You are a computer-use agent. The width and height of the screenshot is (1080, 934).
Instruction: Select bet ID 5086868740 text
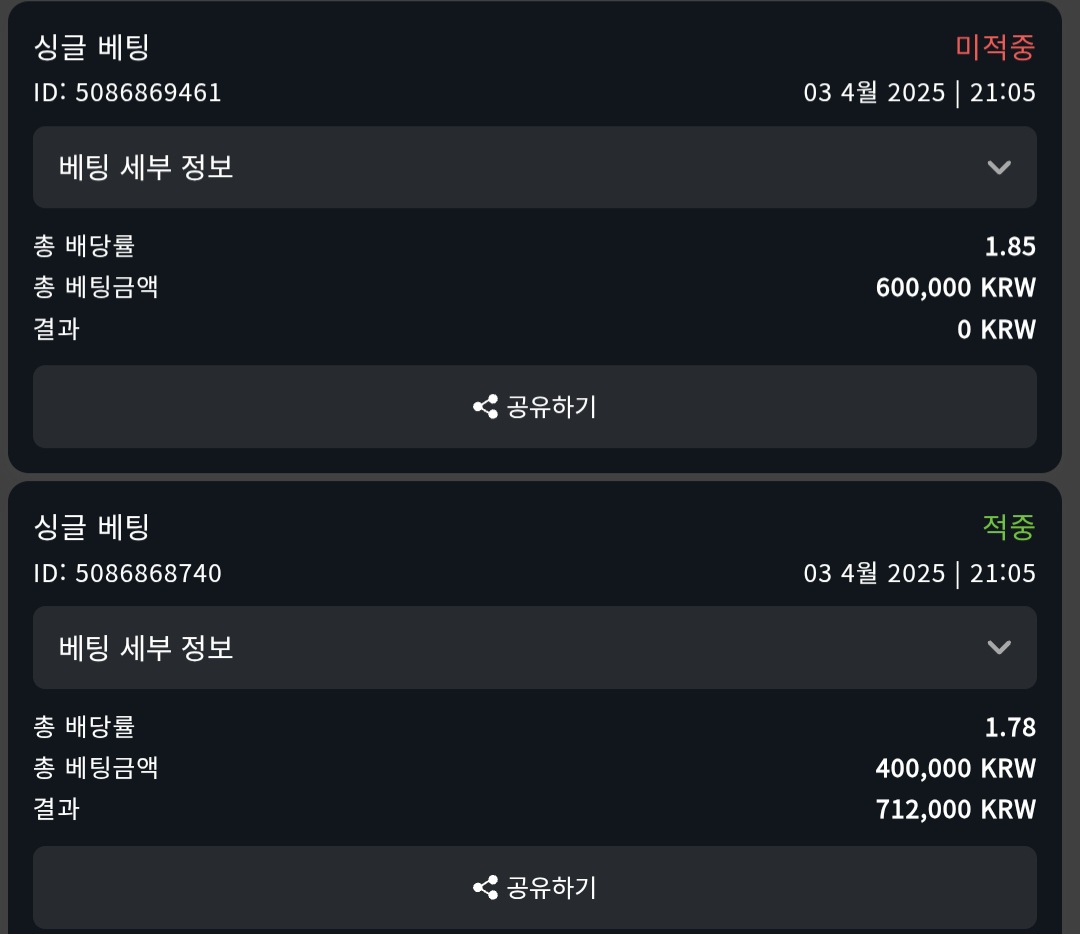(128, 573)
